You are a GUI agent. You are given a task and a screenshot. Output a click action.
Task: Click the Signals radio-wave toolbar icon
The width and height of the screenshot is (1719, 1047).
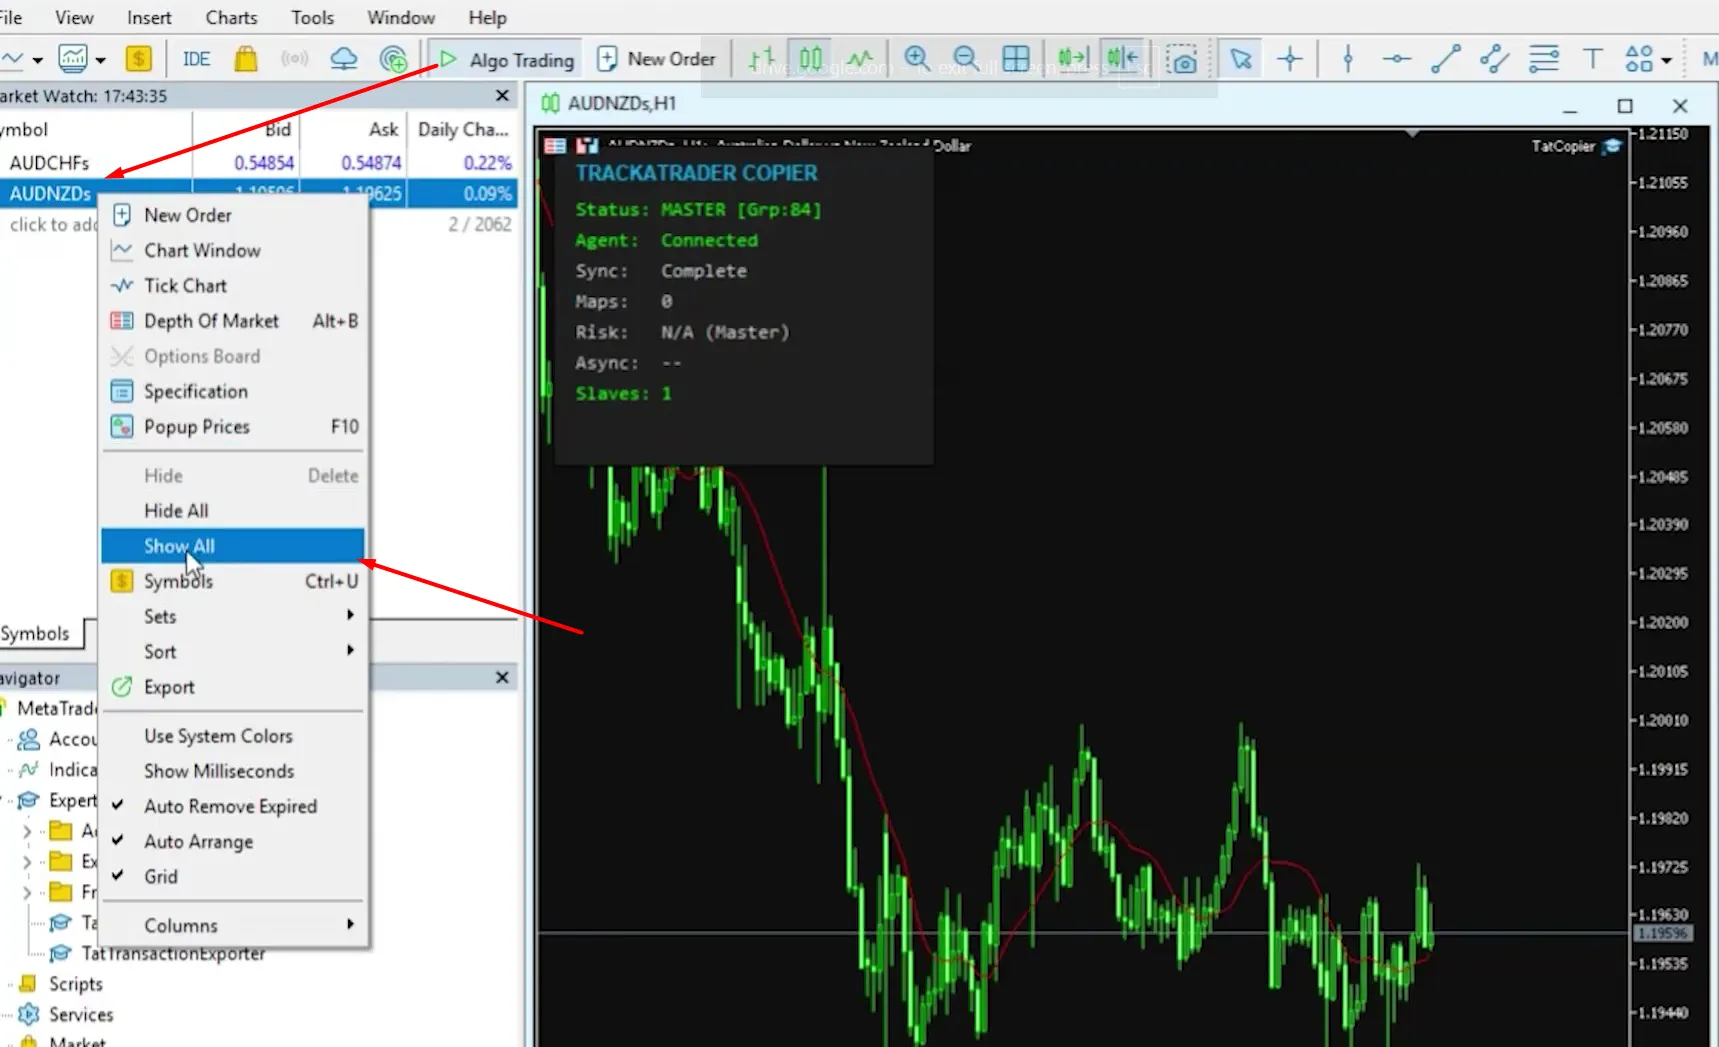tap(294, 59)
